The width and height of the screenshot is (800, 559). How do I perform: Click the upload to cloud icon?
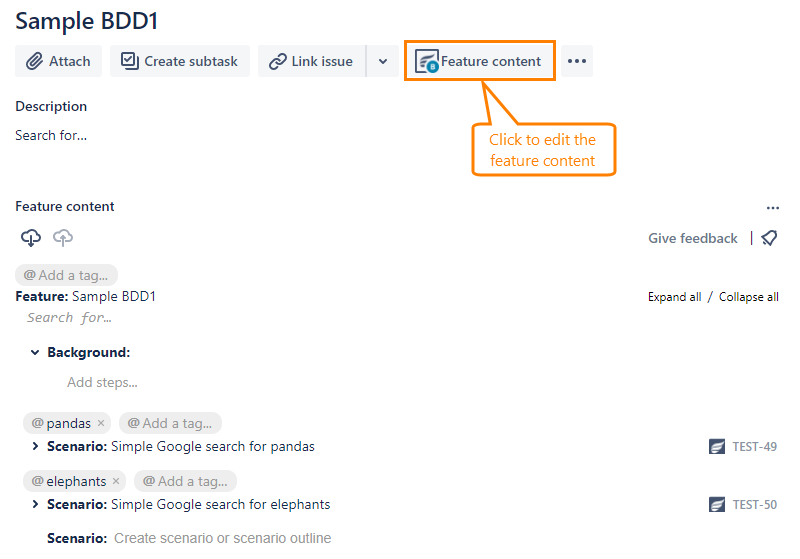point(63,238)
